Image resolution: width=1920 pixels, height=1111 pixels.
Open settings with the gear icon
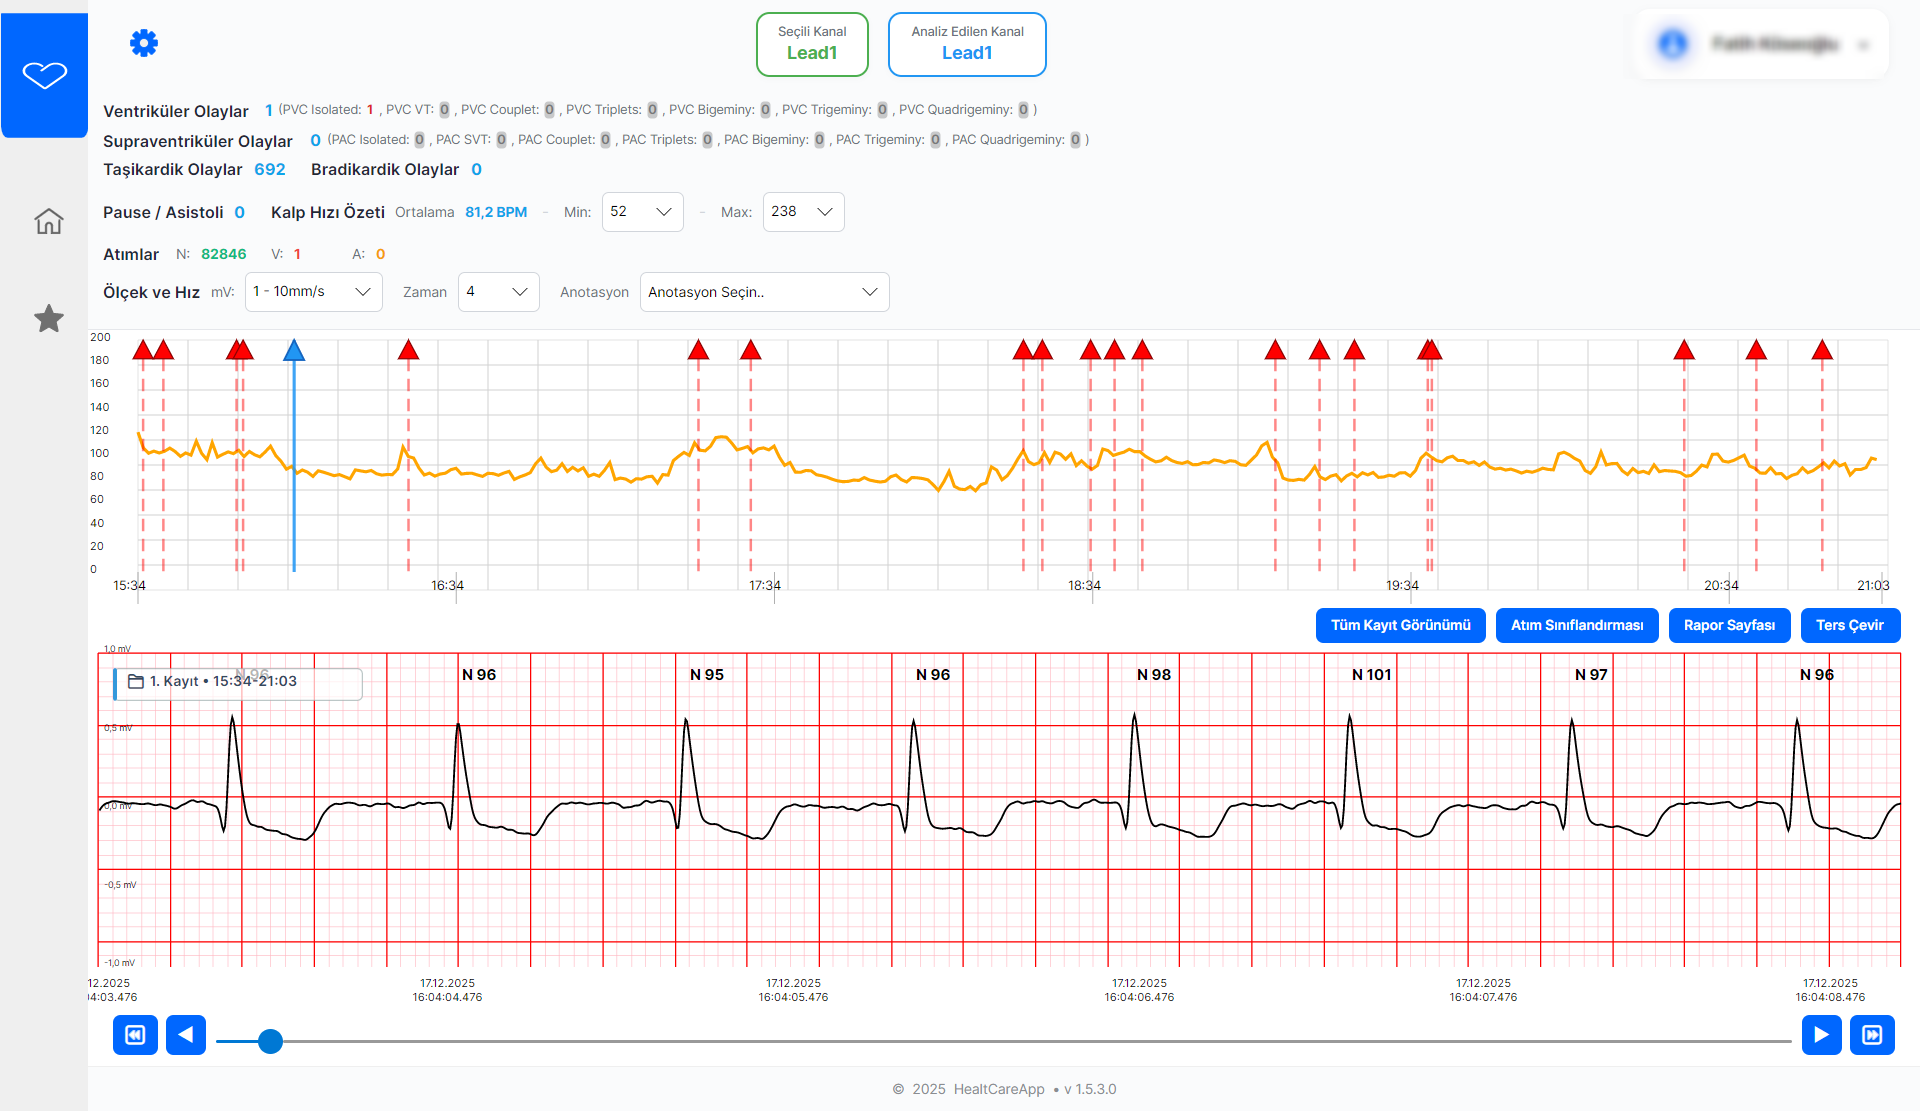pyautogui.click(x=144, y=43)
